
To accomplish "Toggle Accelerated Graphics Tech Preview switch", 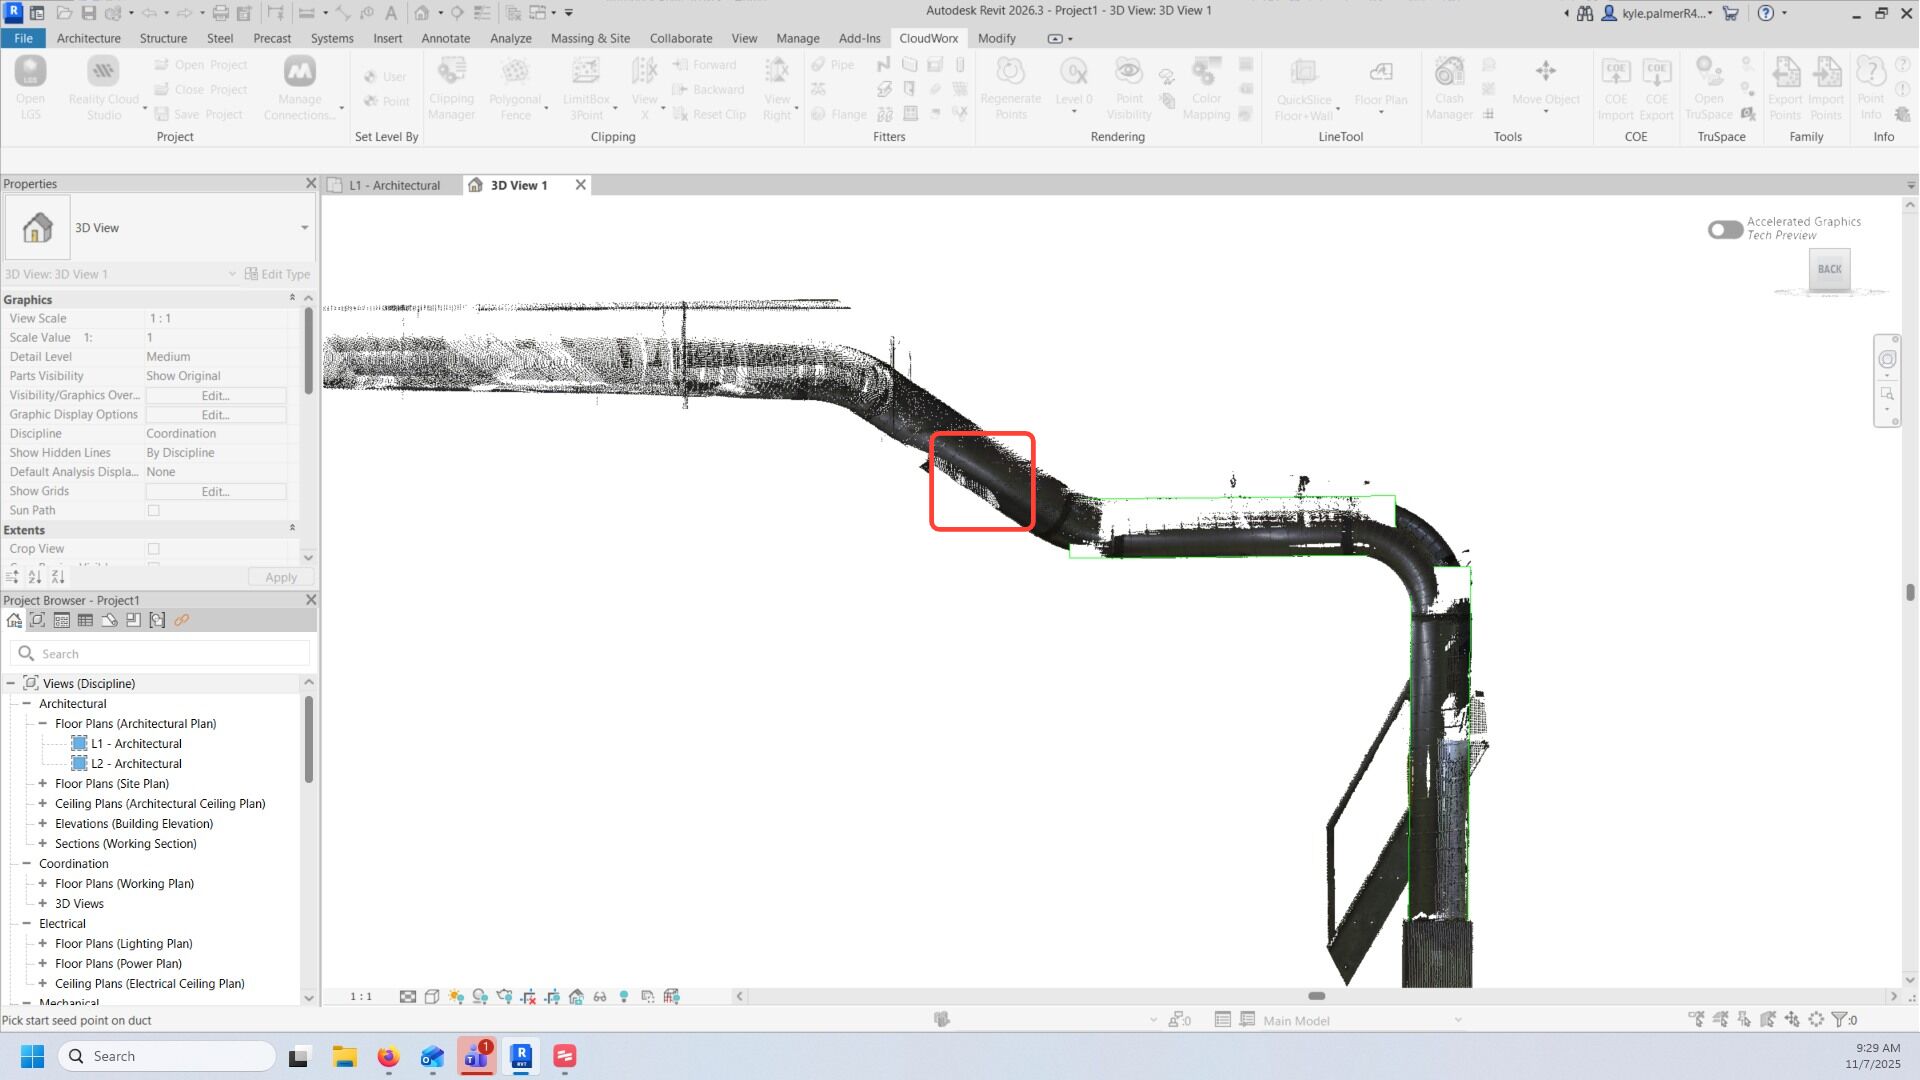I will pos(1725,229).
